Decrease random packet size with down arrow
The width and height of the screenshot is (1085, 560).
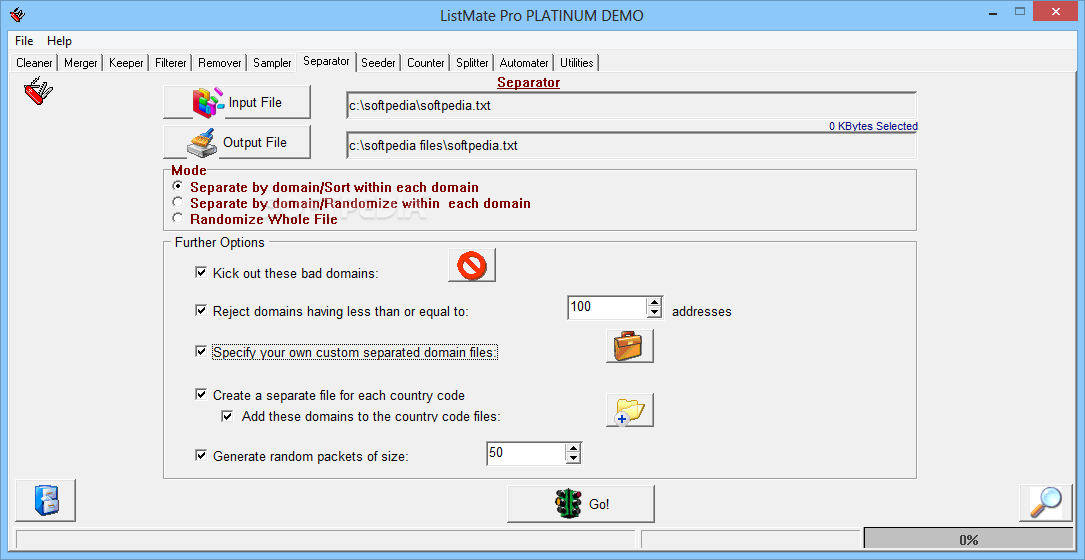click(x=573, y=459)
